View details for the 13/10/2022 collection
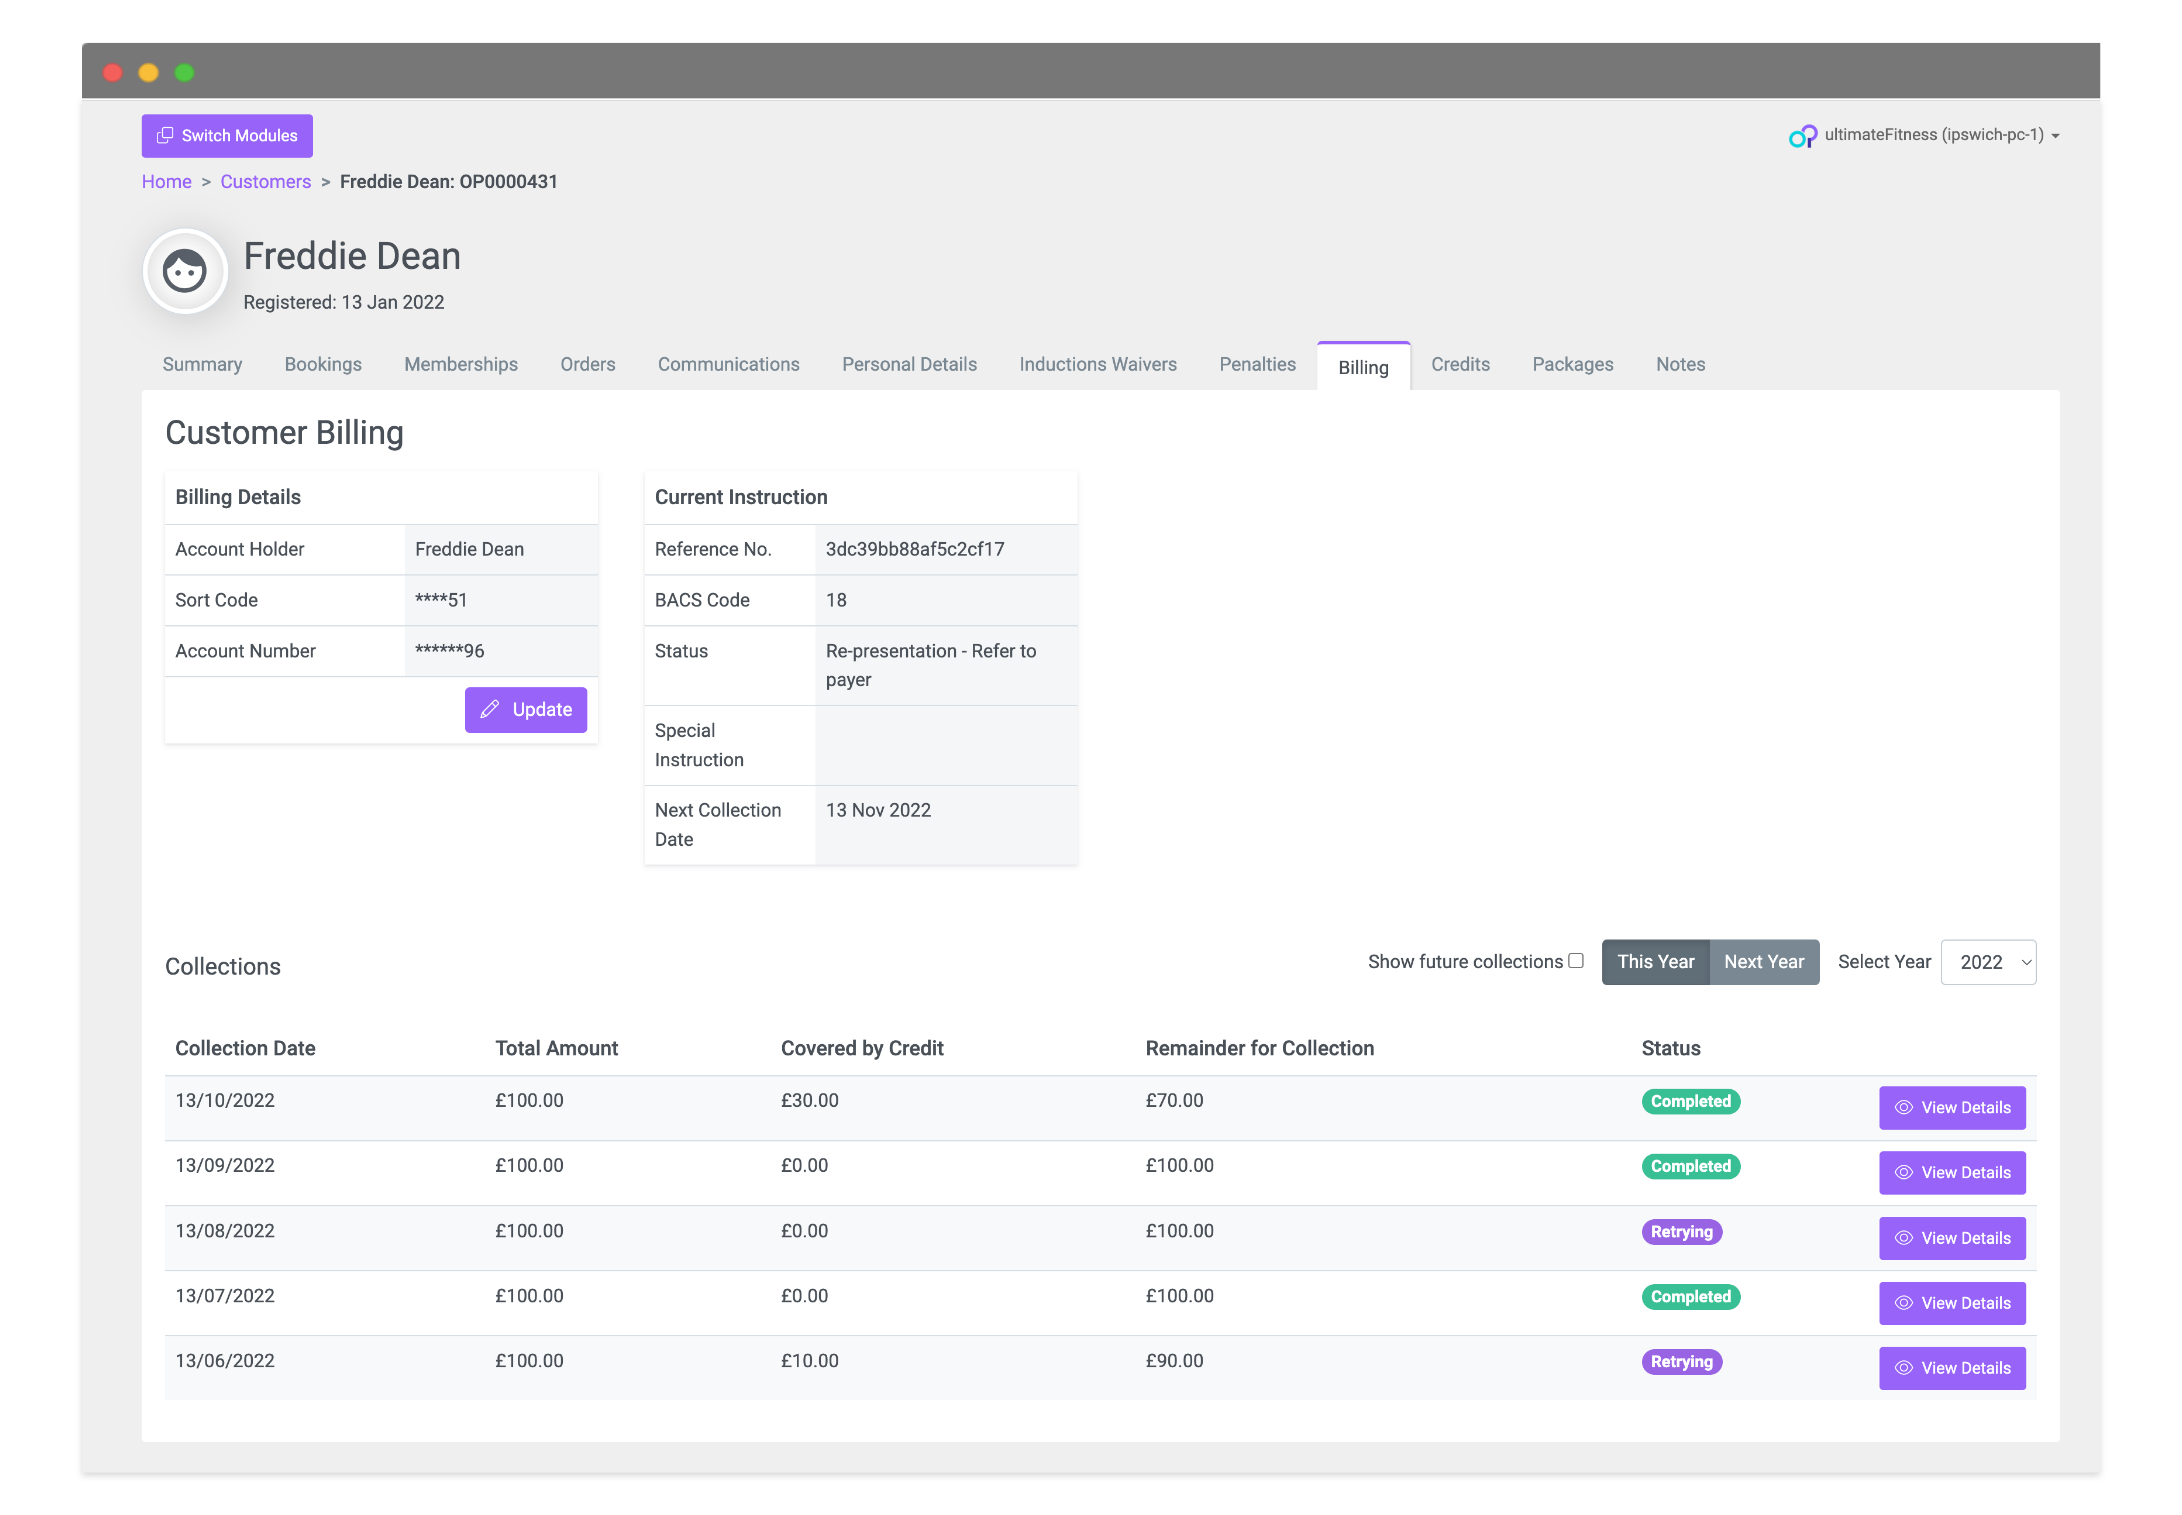This screenshot has width=2182, height=1515. pyautogui.click(x=1952, y=1108)
